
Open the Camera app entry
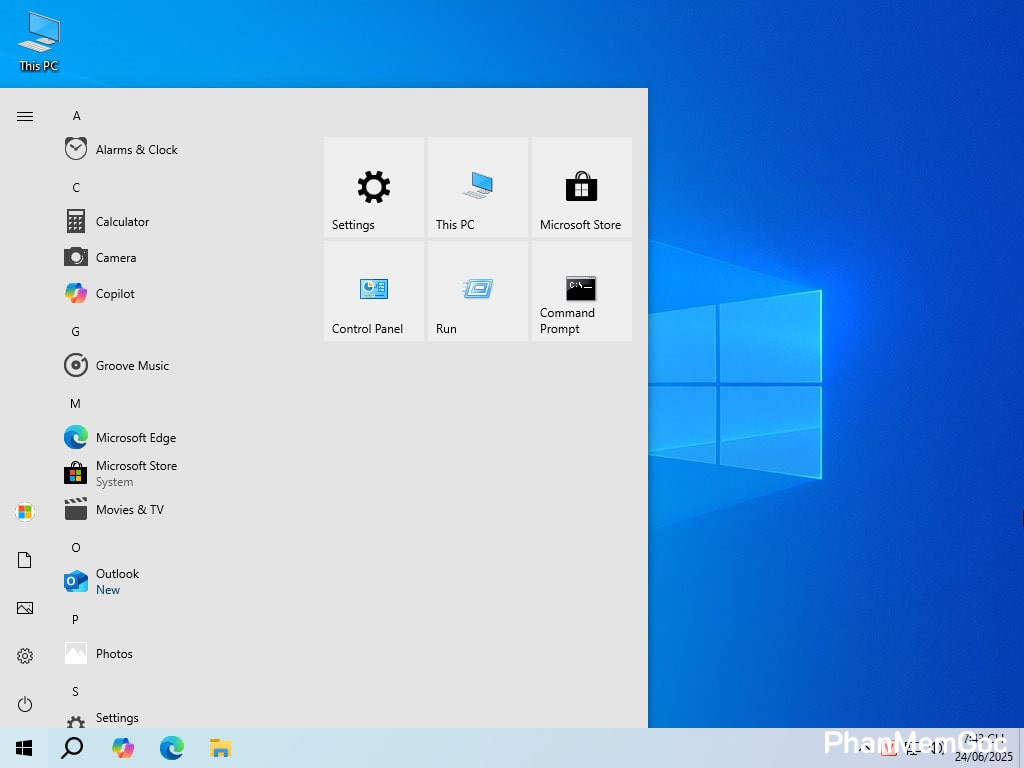pos(116,258)
